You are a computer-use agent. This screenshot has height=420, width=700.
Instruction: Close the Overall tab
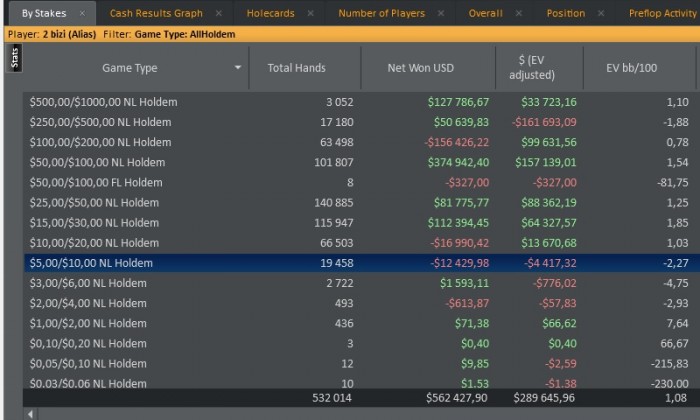519,14
